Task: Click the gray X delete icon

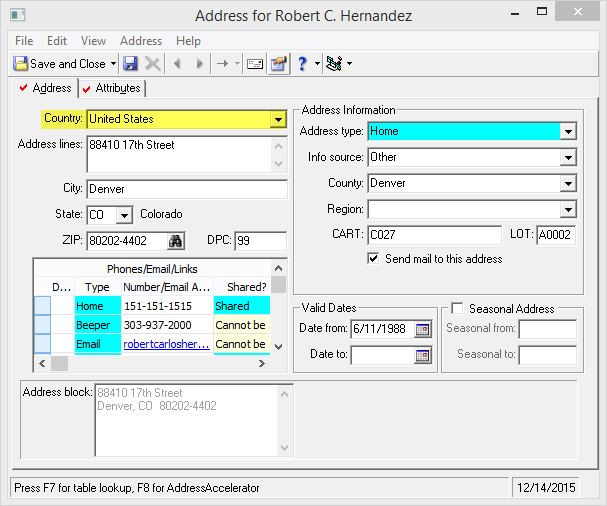Action: 153,63
